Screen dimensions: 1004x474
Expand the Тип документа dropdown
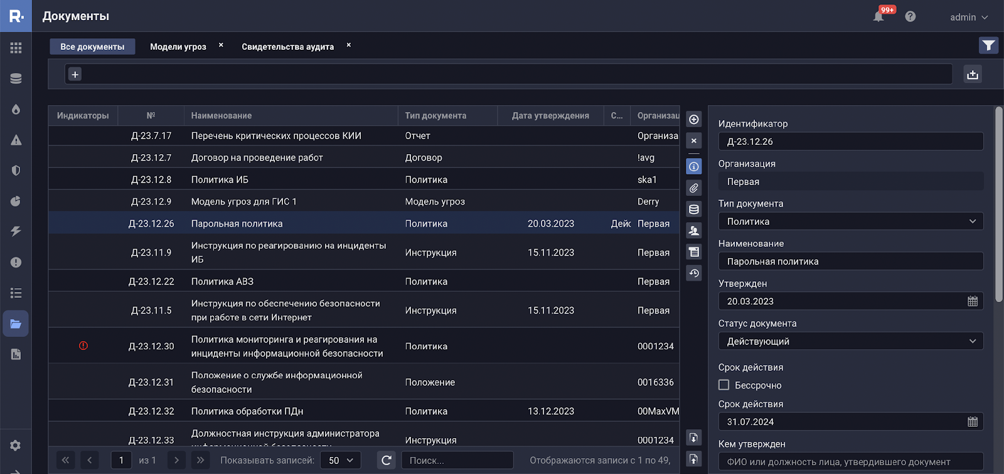850,221
